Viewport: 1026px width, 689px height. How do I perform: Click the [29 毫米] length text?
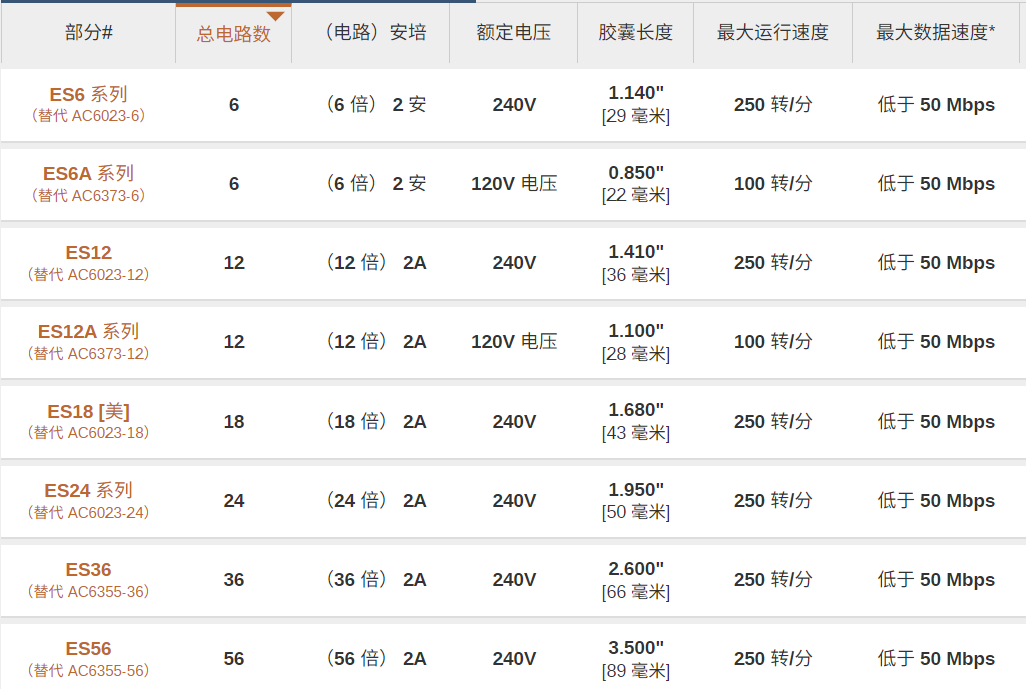[x=635, y=116]
